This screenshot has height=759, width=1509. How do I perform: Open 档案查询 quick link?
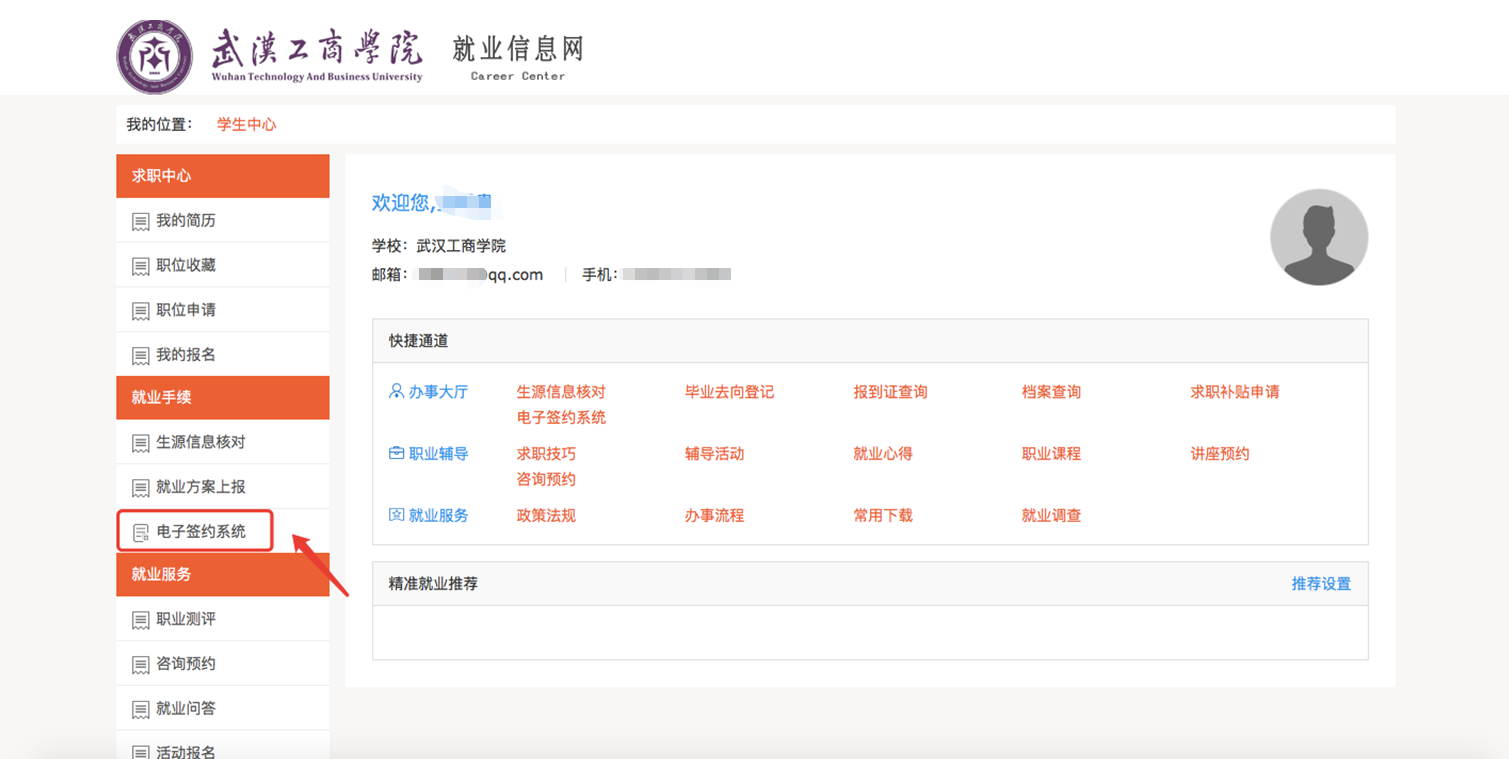pos(1051,392)
